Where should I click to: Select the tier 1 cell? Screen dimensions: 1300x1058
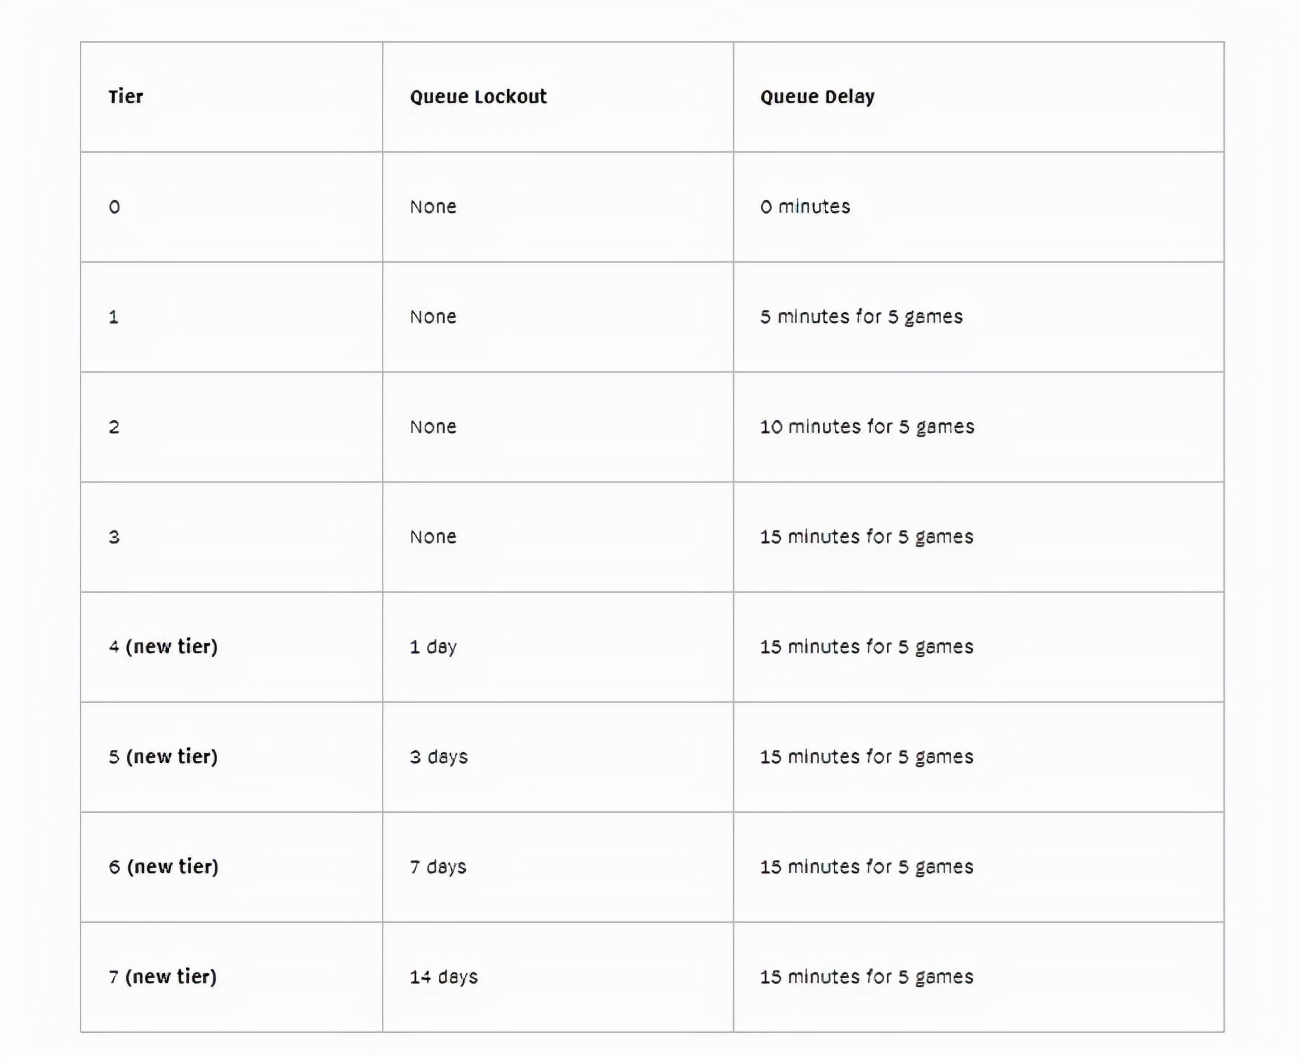point(114,317)
